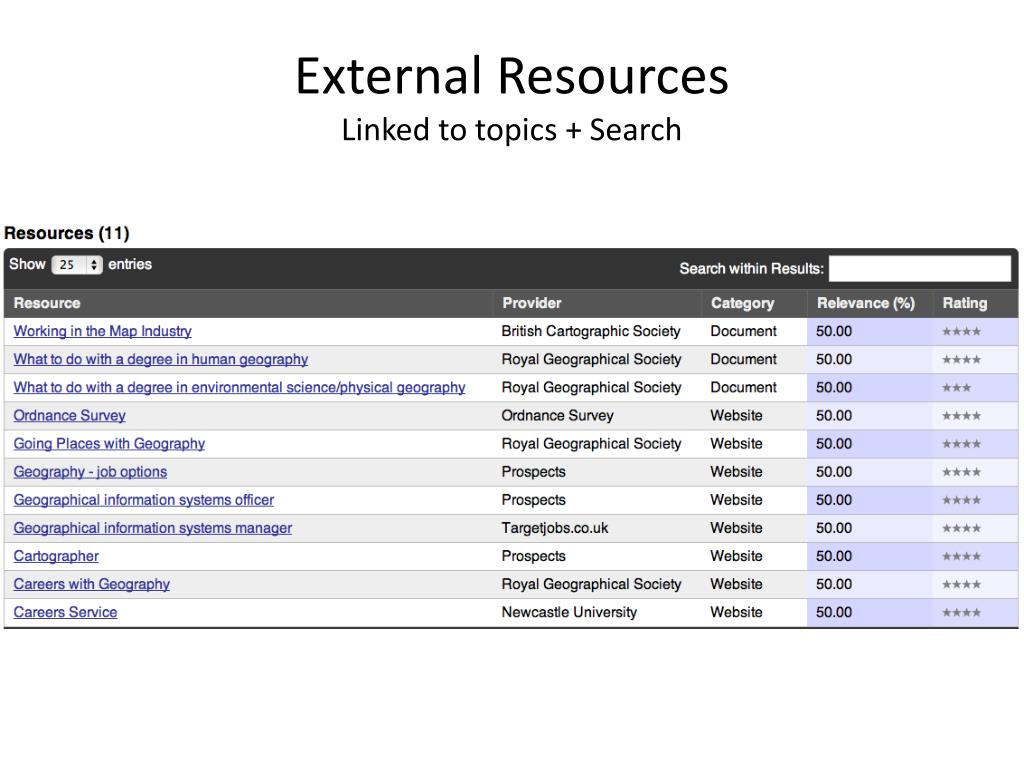Select Website category in the Ordnance Survey row
1024x768 pixels.
736,415
